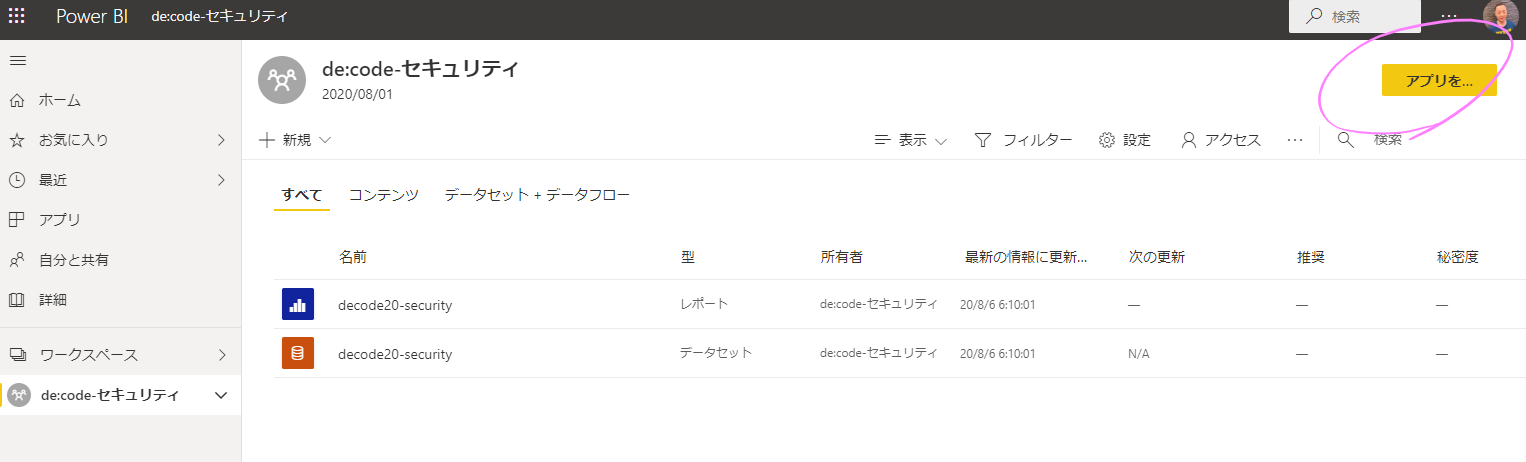1526x462 pixels.
Task: Open ワークスペース list in sidebar
Action: click(89, 355)
